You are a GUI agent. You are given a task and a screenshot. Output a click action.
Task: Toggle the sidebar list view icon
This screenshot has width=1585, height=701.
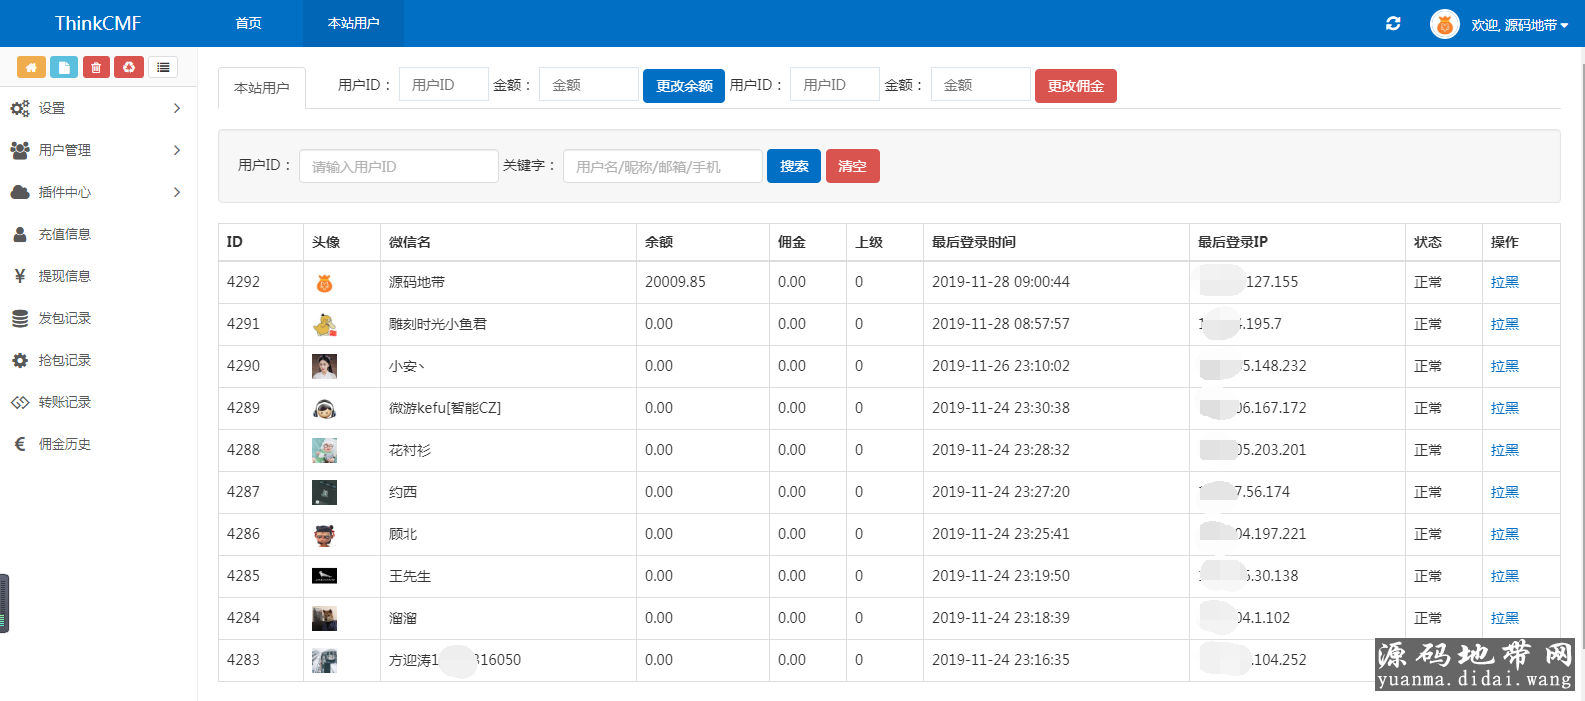(163, 67)
